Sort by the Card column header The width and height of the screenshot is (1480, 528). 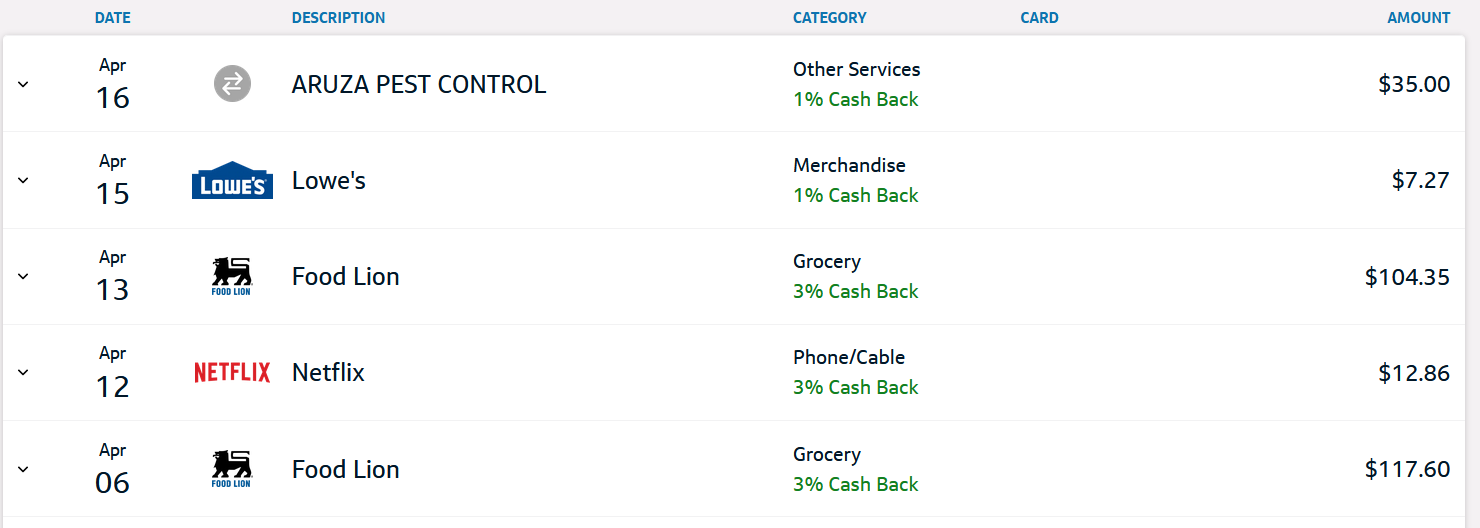point(1039,18)
